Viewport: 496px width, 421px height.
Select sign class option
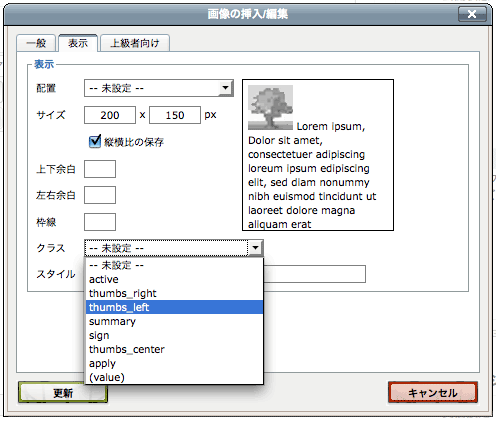(174, 335)
